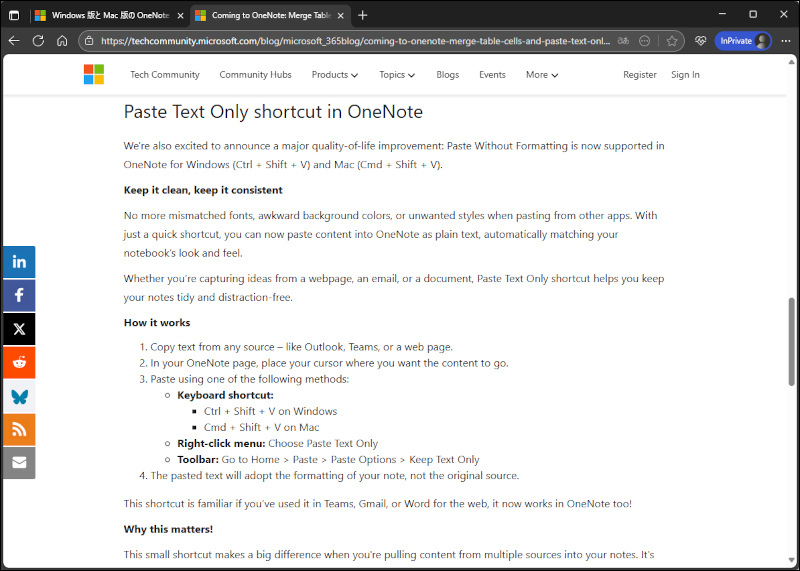The width and height of the screenshot is (800, 571).
Task: Click the Bluesky butterfly share icon
Action: (x=18, y=396)
